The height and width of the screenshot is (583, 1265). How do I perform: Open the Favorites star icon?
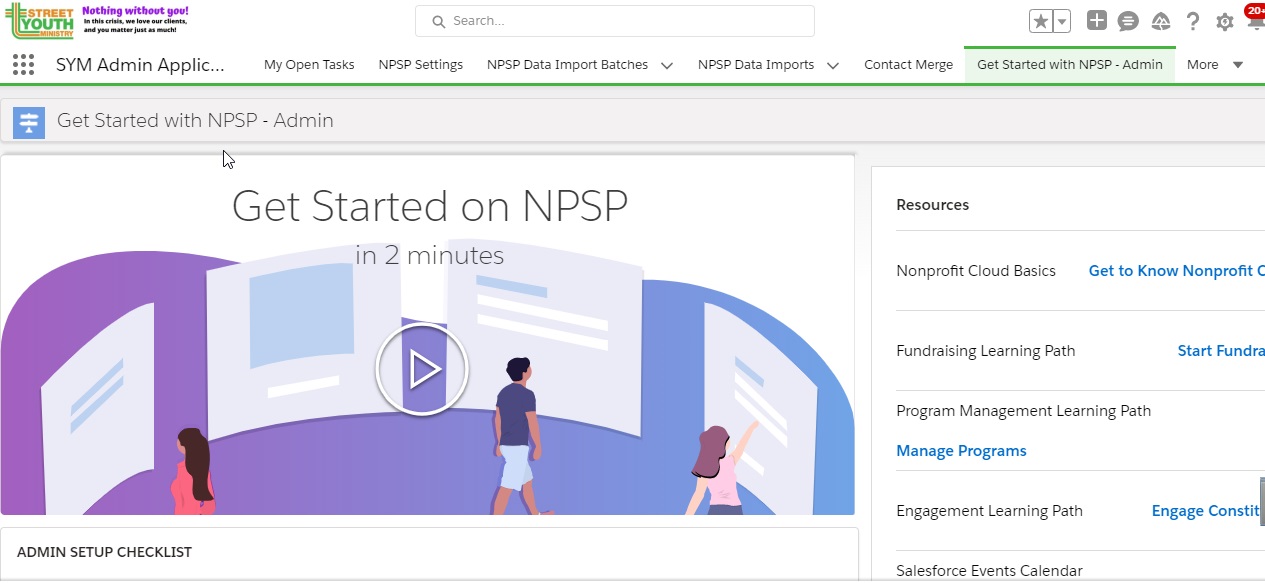(x=1041, y=21)
